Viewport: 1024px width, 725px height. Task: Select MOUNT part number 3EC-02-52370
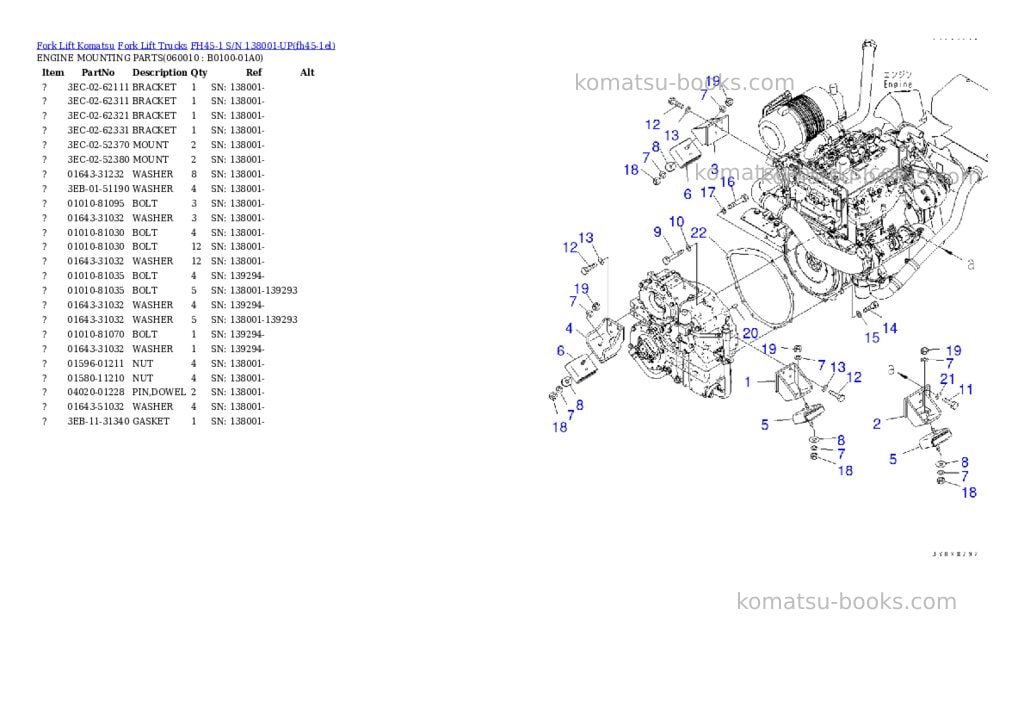98,145
